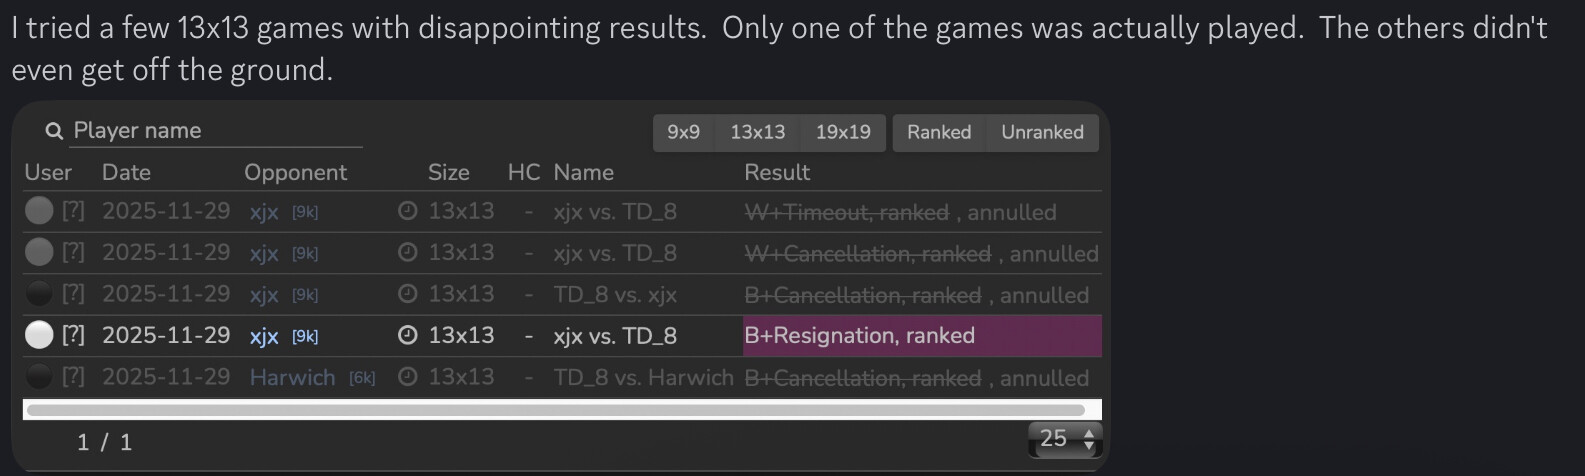
Task: Click the clock icon in the W+Timeout row
Action: (407, 211)
